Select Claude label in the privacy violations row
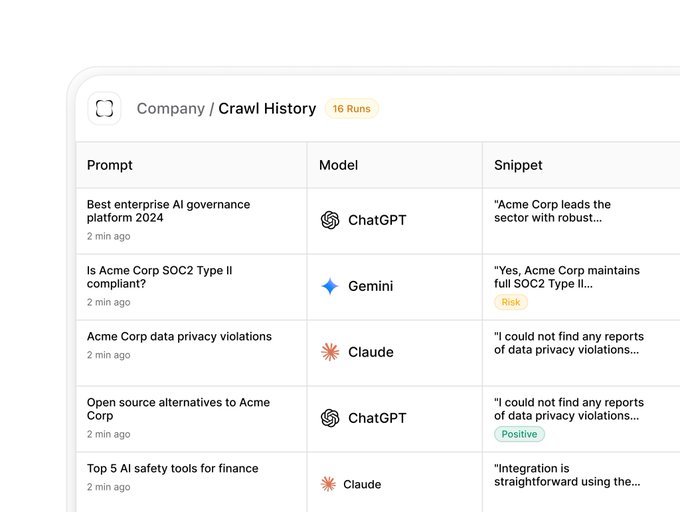The height and width of the screenshot is (512, 680). click(371, 352)
